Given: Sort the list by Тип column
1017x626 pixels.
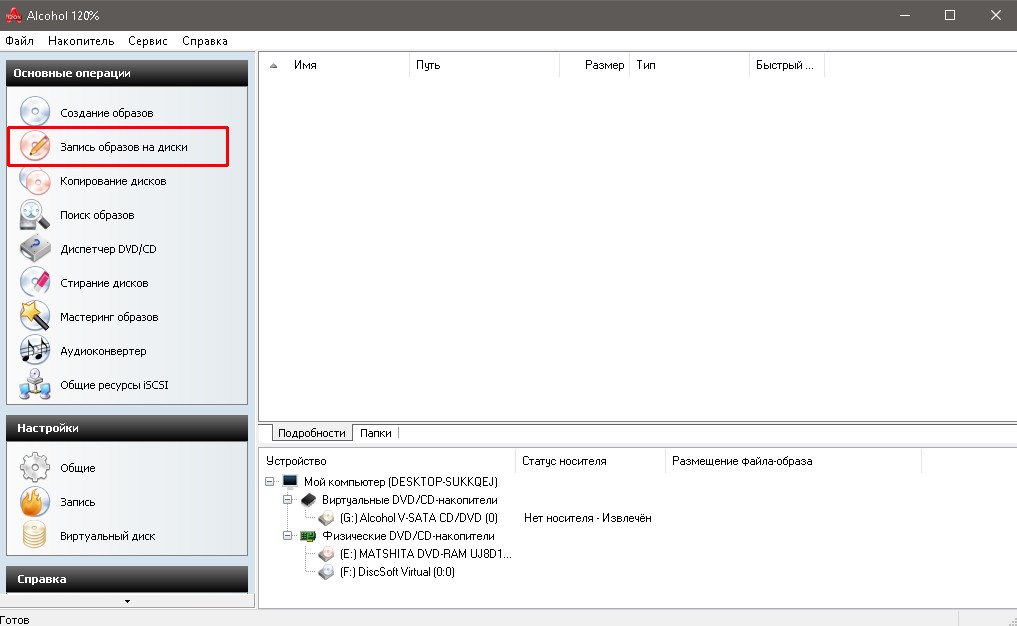Looking at the screenshot, I should click(x=689, y=65).
